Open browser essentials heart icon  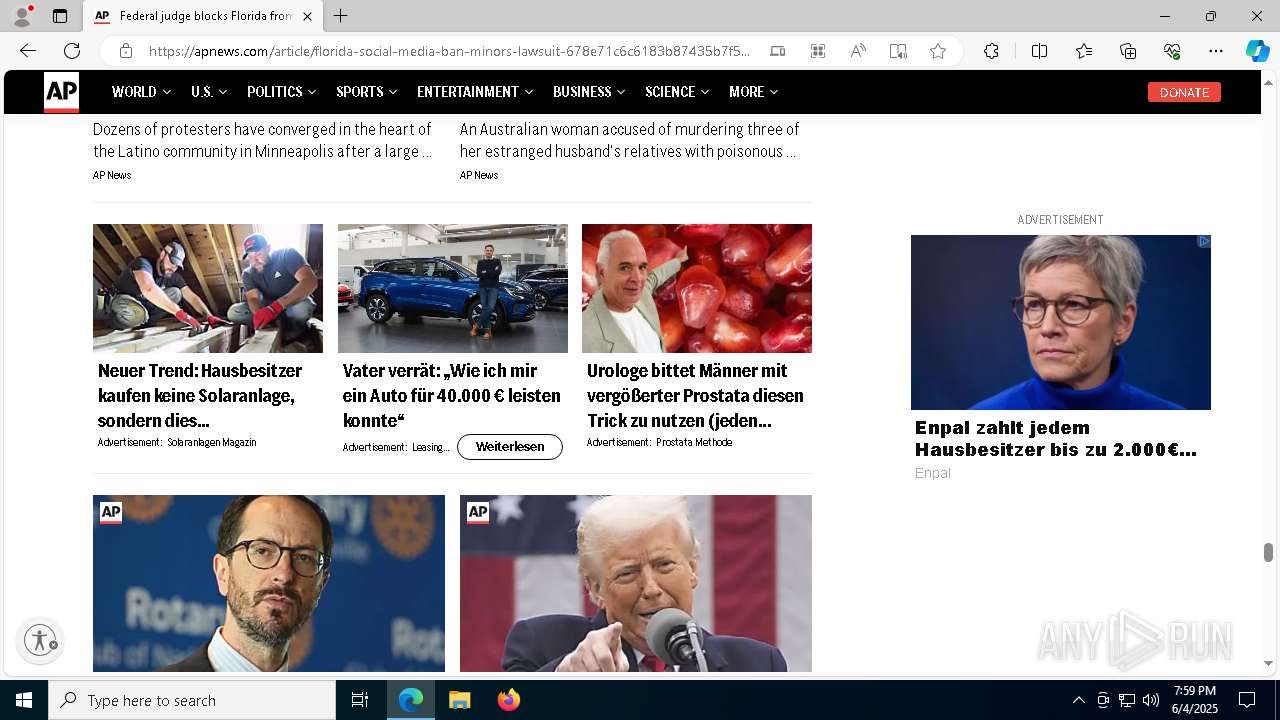tap(1172, 51)
